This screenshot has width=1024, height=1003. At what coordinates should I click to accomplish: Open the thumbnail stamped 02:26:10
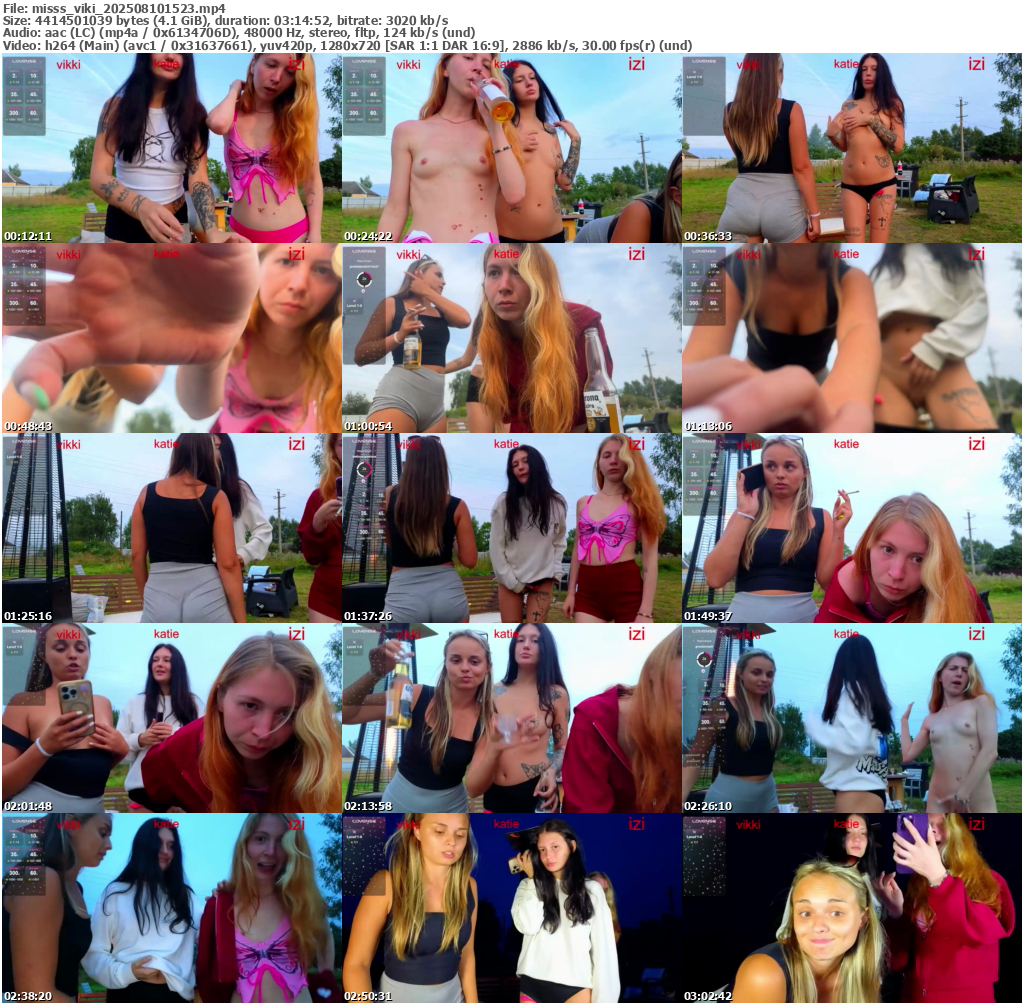852,718
